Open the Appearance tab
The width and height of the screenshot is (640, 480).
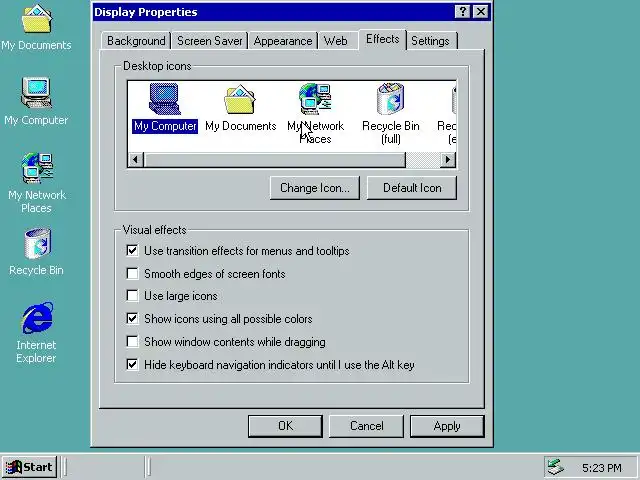[283, 41]
